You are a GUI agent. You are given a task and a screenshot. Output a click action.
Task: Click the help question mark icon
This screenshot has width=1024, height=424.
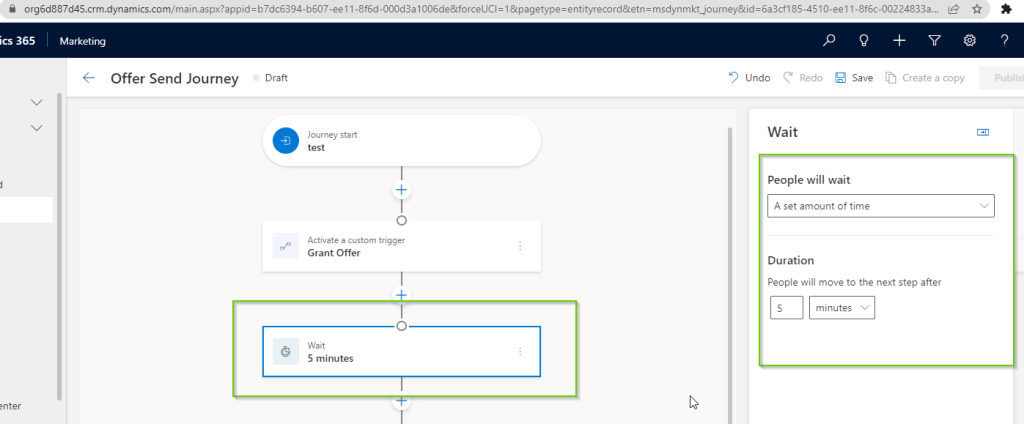tap(1004, 41)
